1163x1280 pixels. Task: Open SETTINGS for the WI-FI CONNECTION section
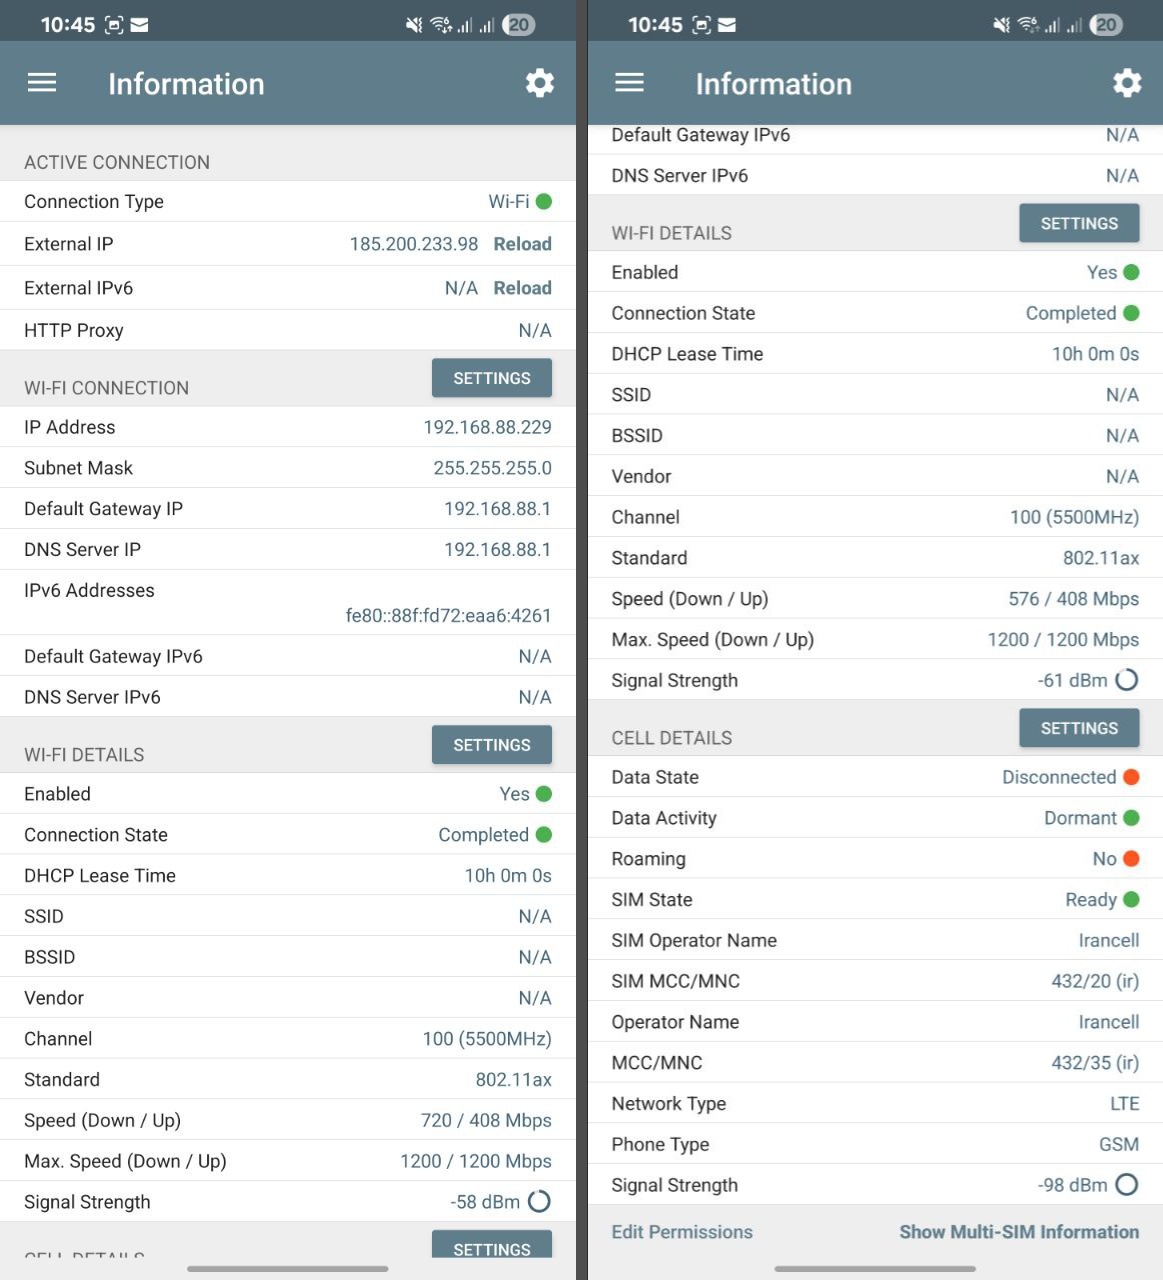coord(491,378)
